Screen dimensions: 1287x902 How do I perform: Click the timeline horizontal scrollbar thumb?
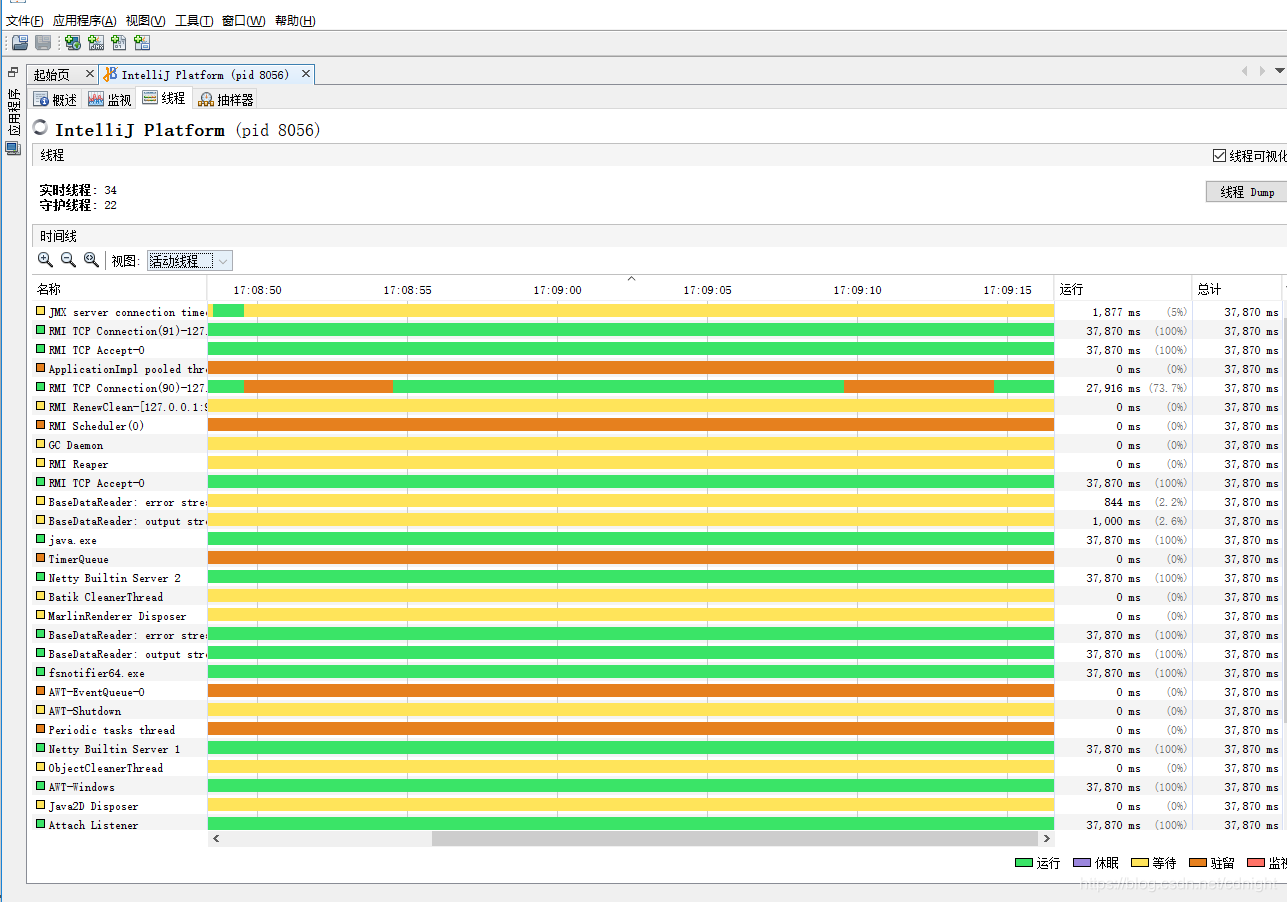point(735,839)
